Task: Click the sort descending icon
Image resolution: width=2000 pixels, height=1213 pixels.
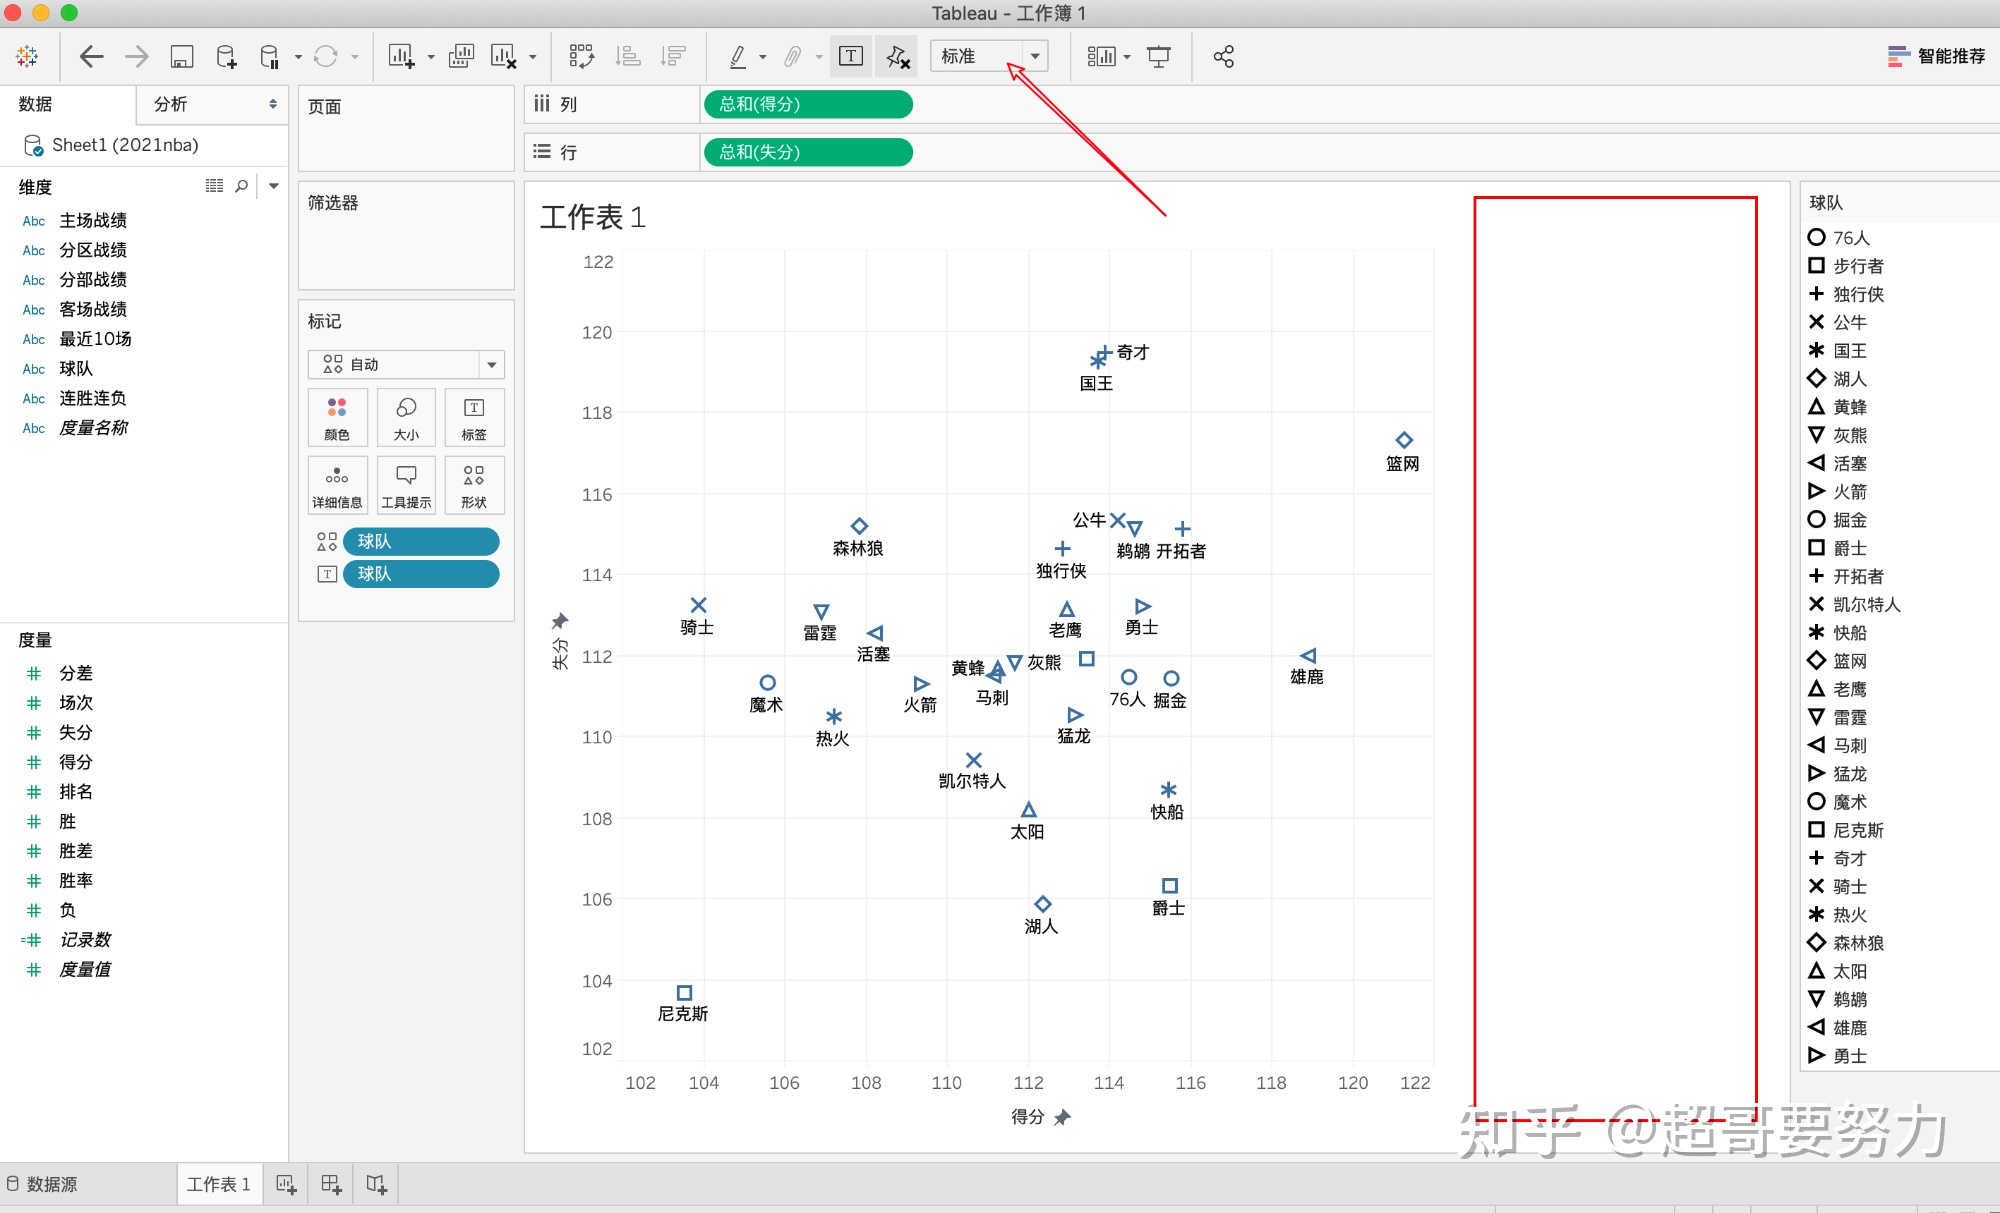Action: tap(674, 56)
